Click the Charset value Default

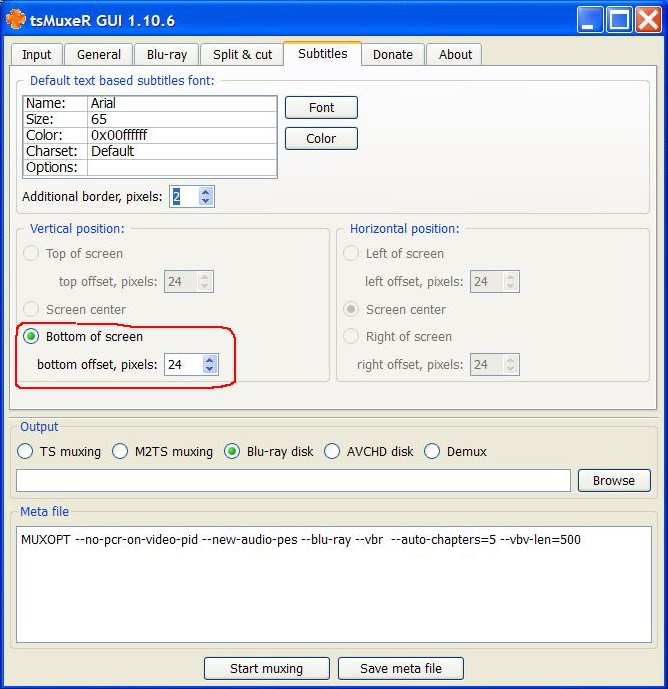[x=182, y=151]
